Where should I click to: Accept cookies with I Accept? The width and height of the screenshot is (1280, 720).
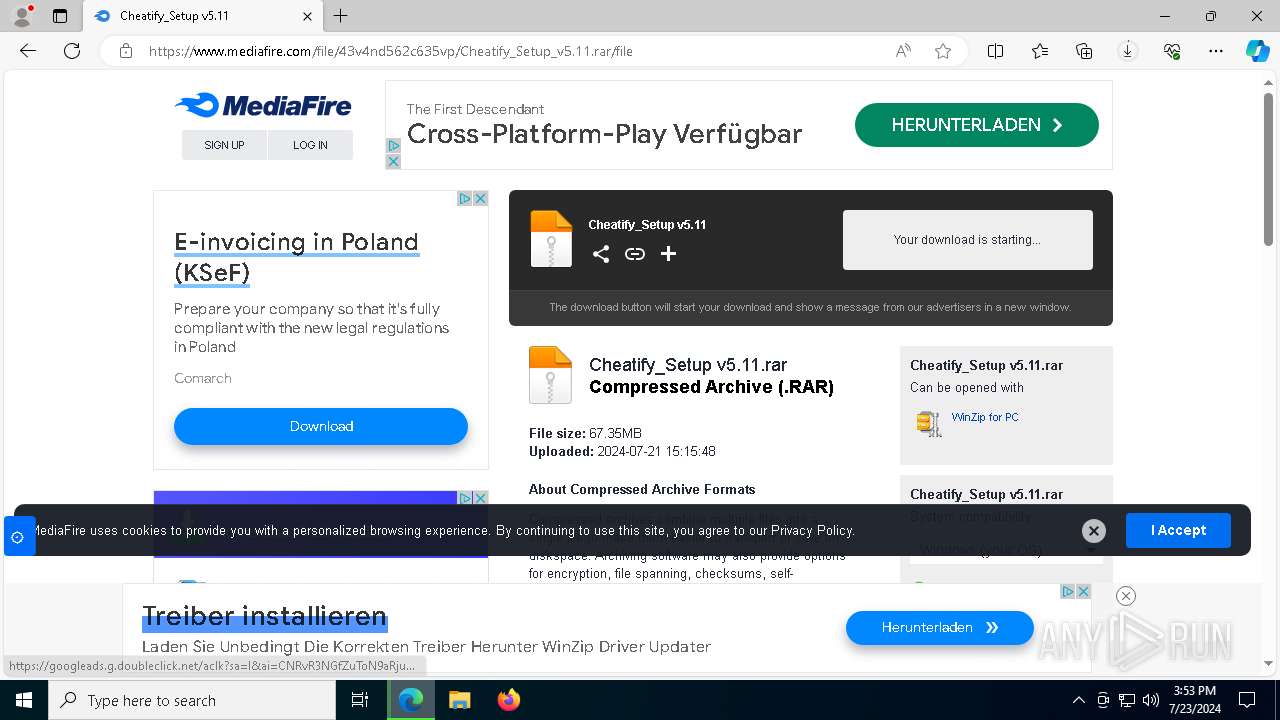tap(1178, 530)
